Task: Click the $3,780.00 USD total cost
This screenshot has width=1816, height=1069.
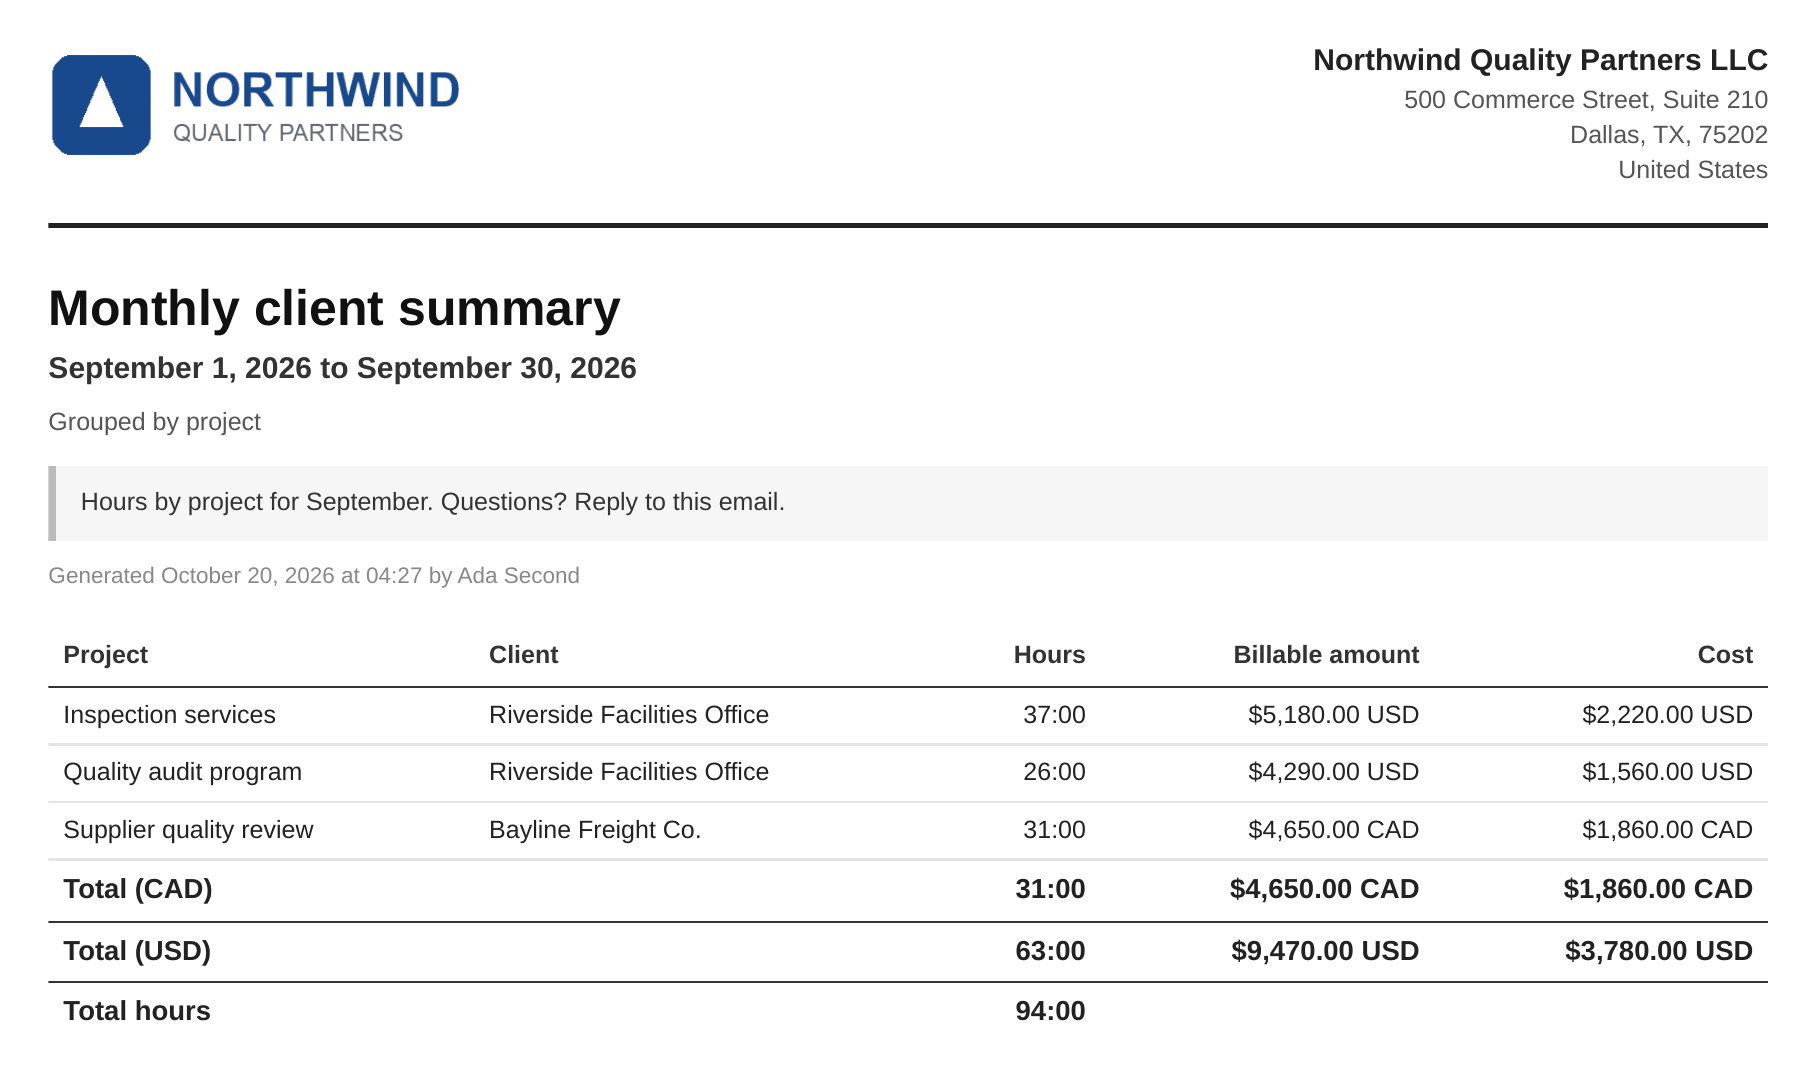Action: click(1659, 951)
